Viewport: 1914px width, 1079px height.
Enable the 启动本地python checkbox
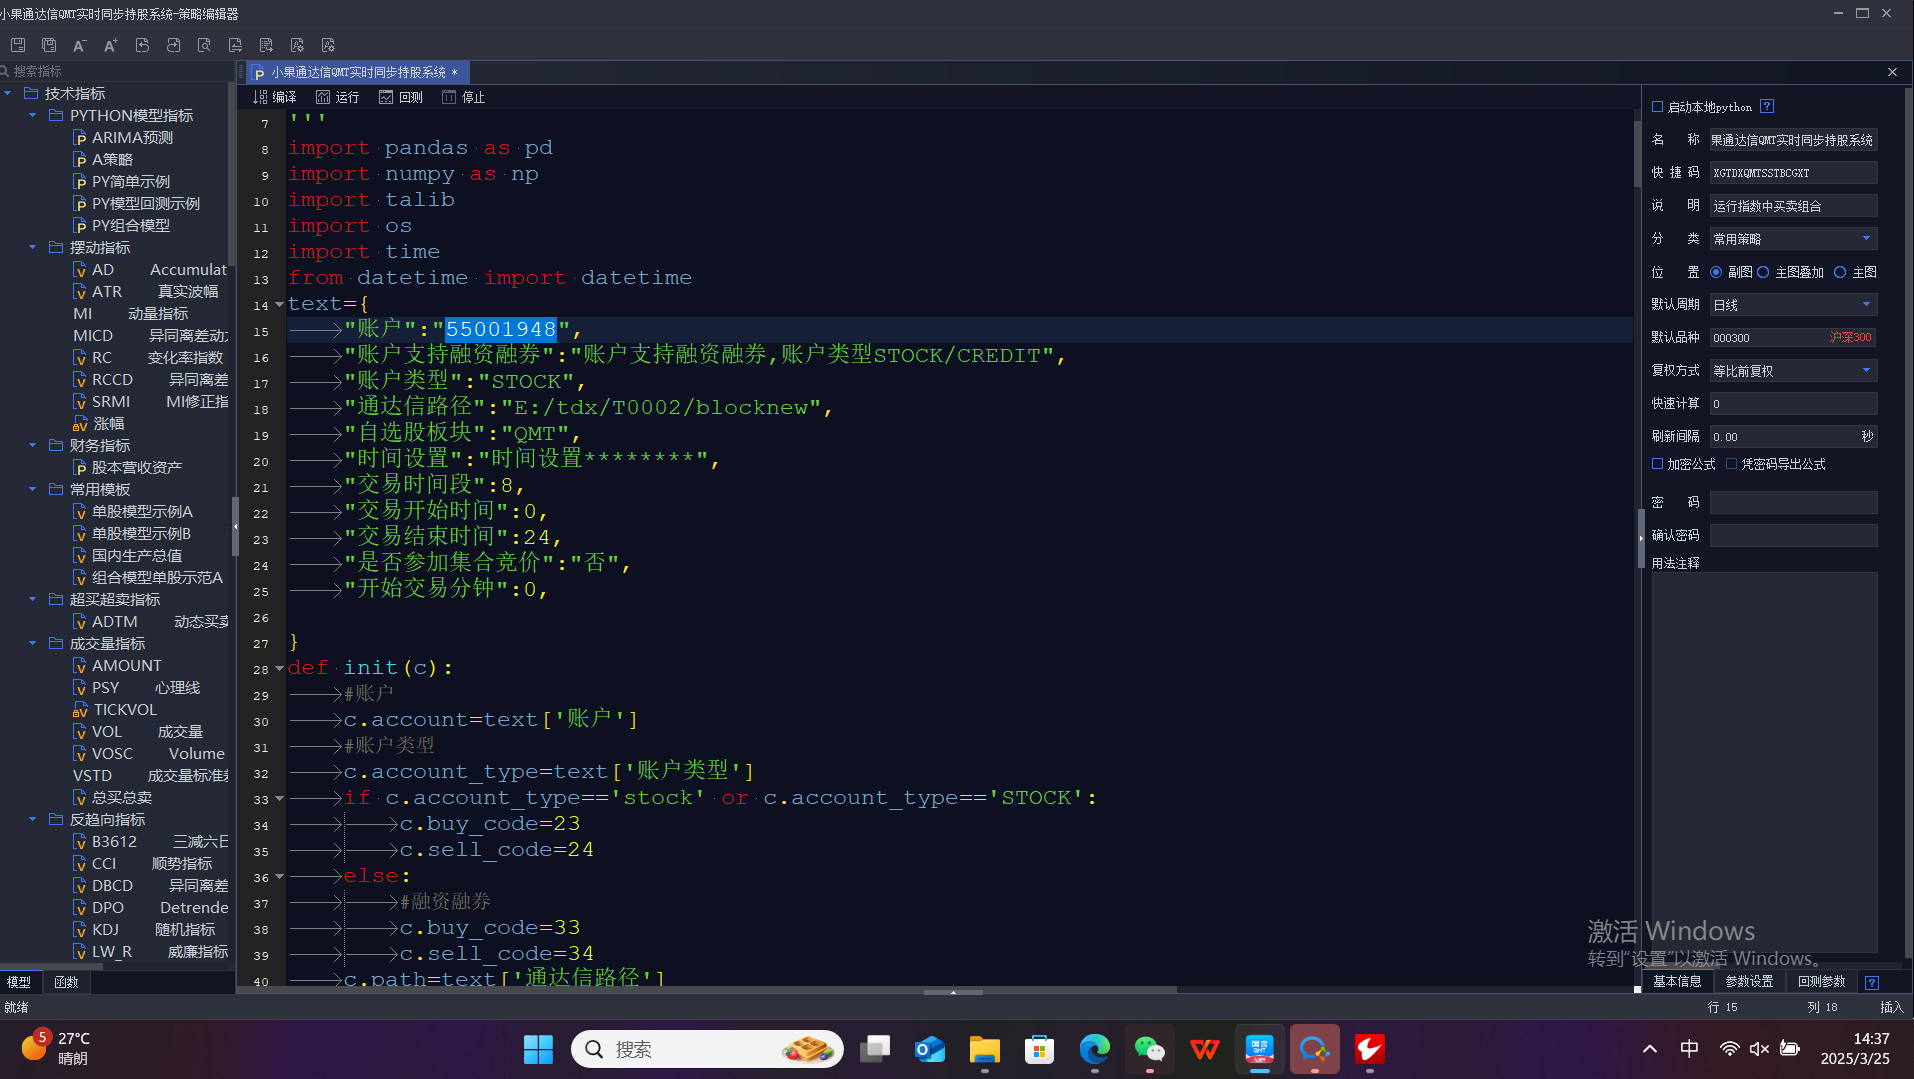tap(1657, 107)
